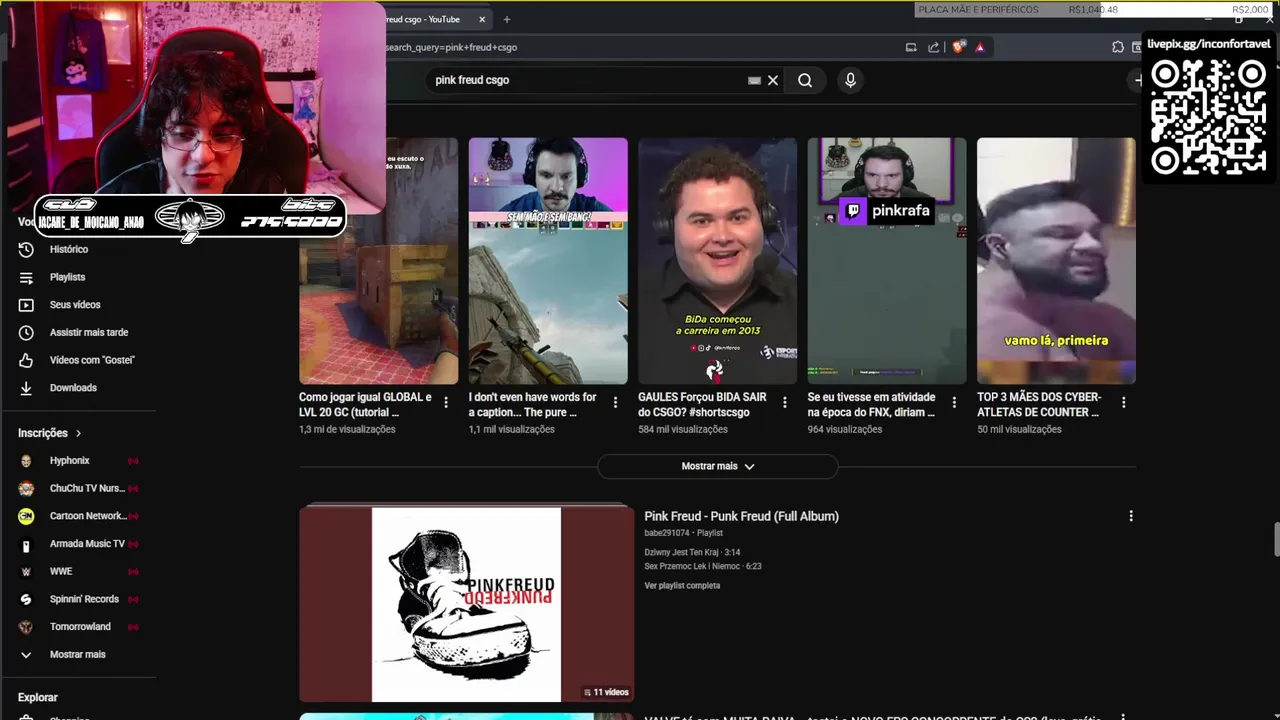This screenshot has width=1280, height=720.
Task: Click the share page icon in address bar
Action: click(934, 47)
